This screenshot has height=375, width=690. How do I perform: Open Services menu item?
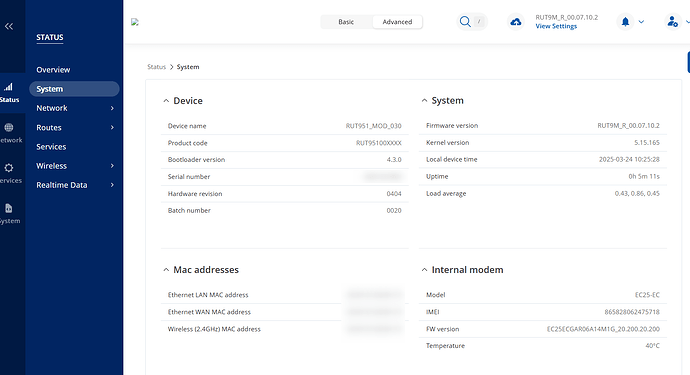tap(51, 147)
